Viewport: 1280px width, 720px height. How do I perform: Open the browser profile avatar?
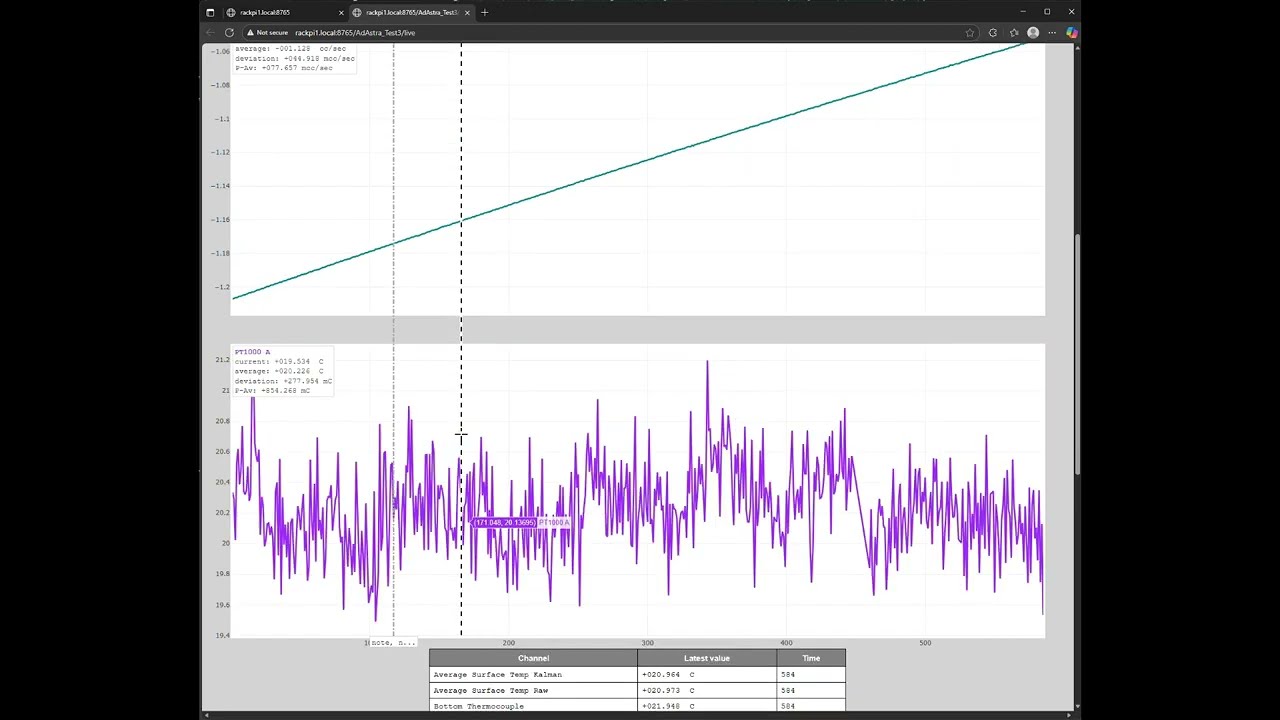pyautogui.click(x=1033, y=33)
